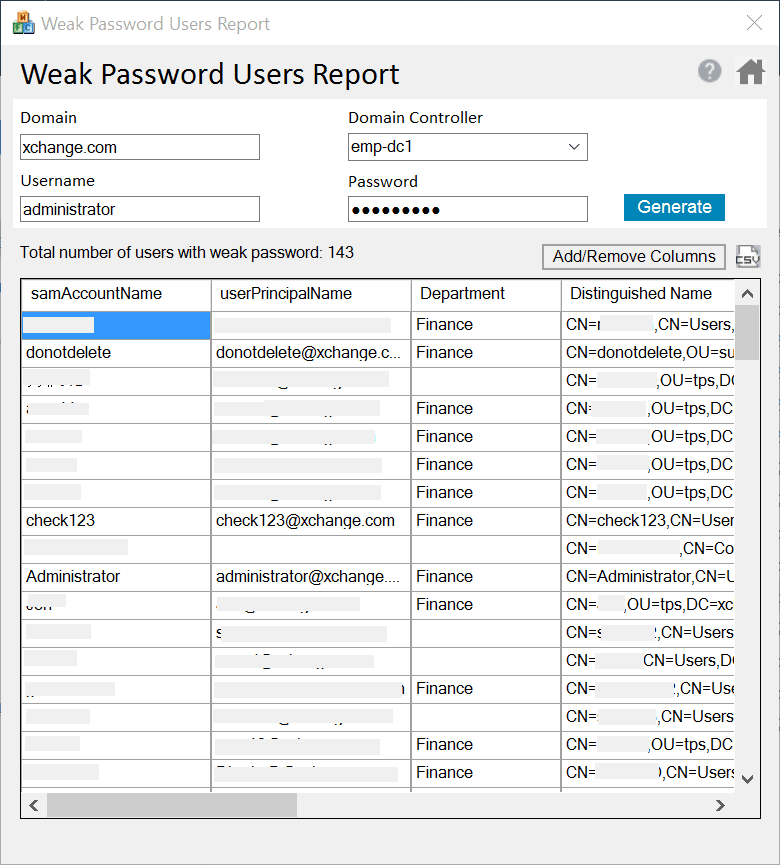Image resolution: width=780 pixels, height=865 pixels.
Task: Click the down arrow on the vertical scrollbar
Action: pos(748,778)
